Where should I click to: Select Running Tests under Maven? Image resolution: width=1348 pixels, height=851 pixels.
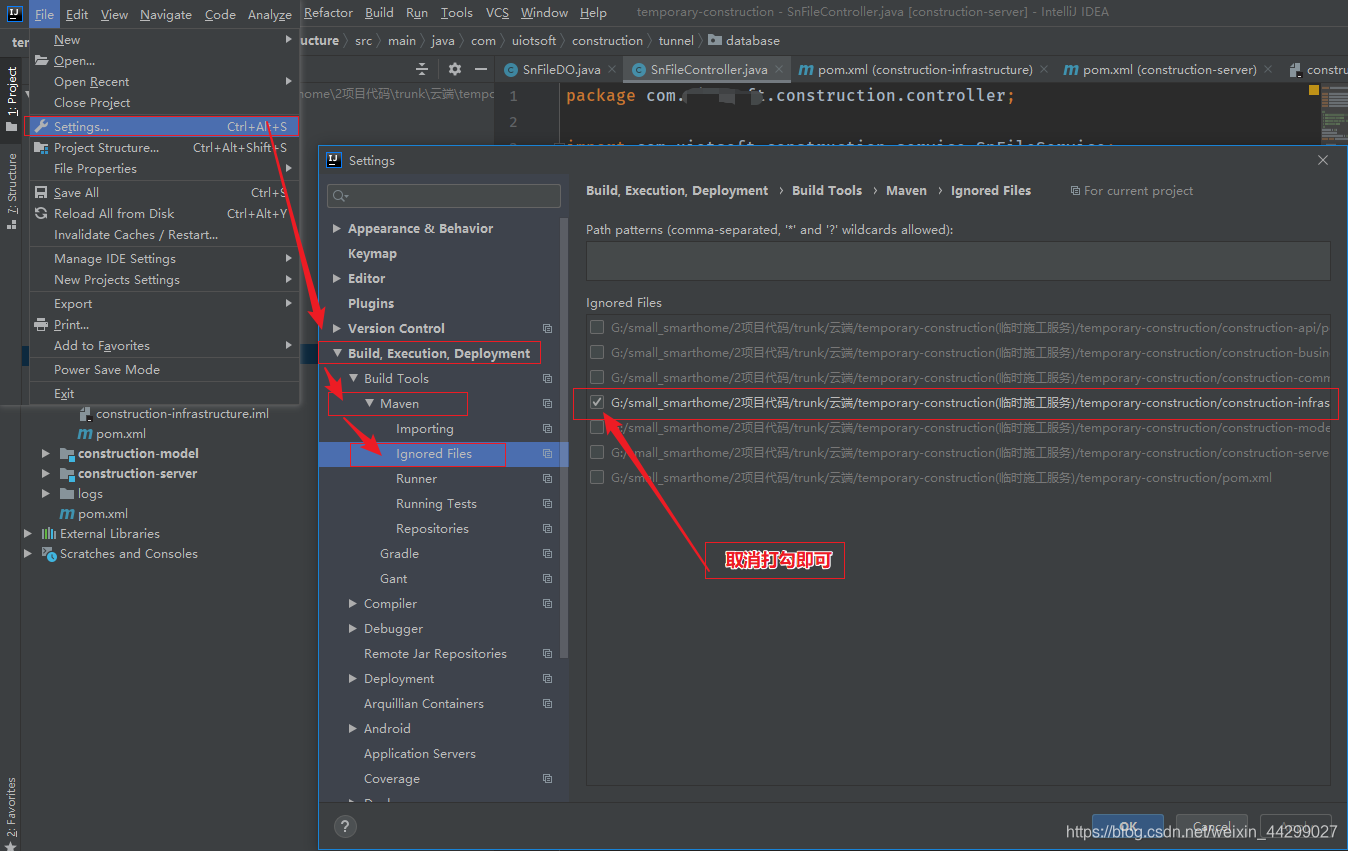[x=436, y=503]
